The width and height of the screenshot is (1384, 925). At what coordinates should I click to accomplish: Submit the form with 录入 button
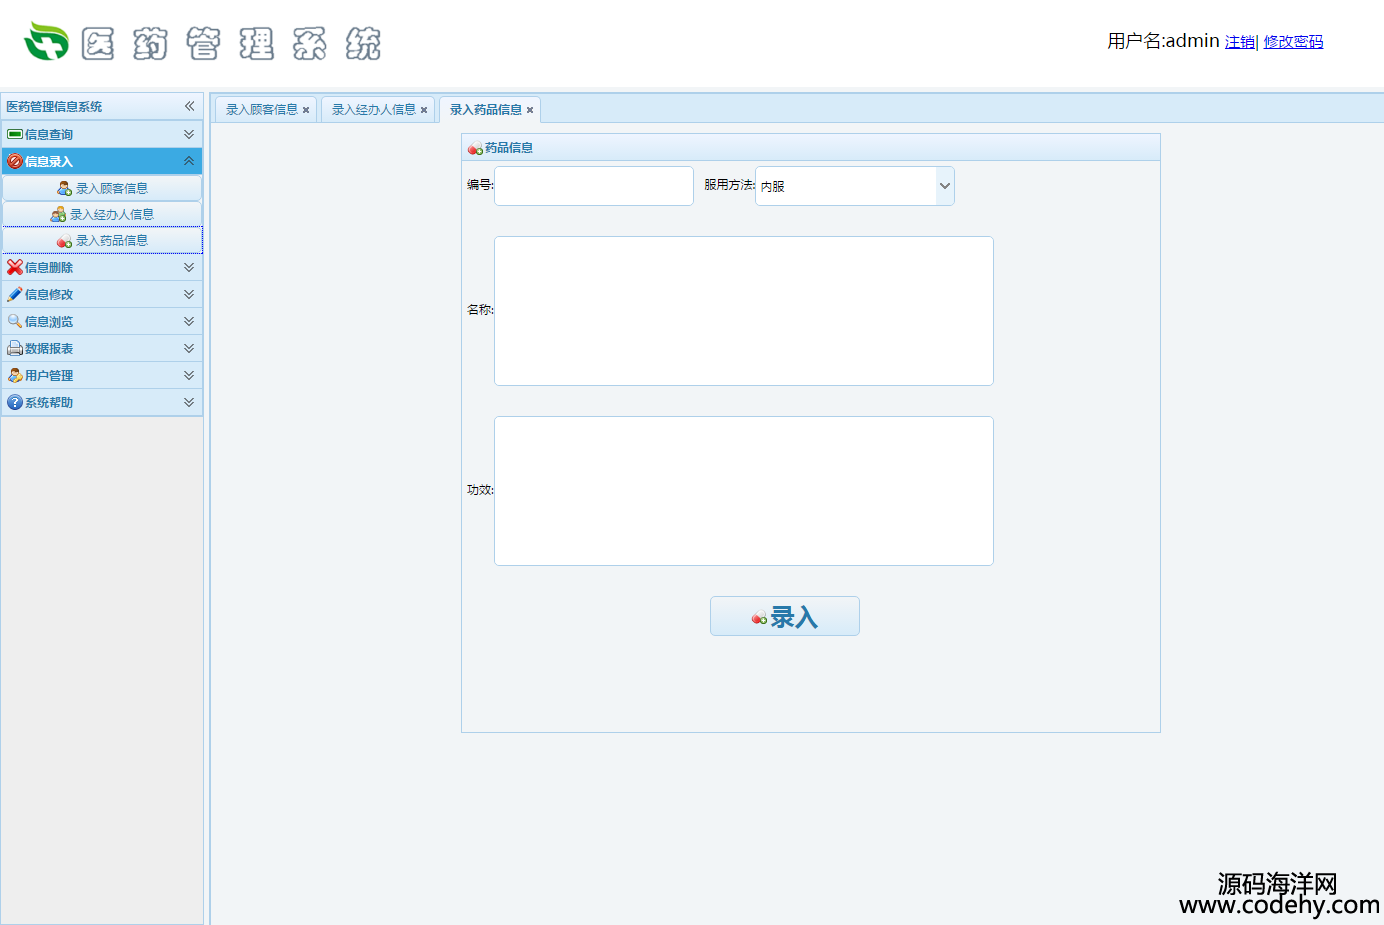pyautogui.click(x=785, y=616)
